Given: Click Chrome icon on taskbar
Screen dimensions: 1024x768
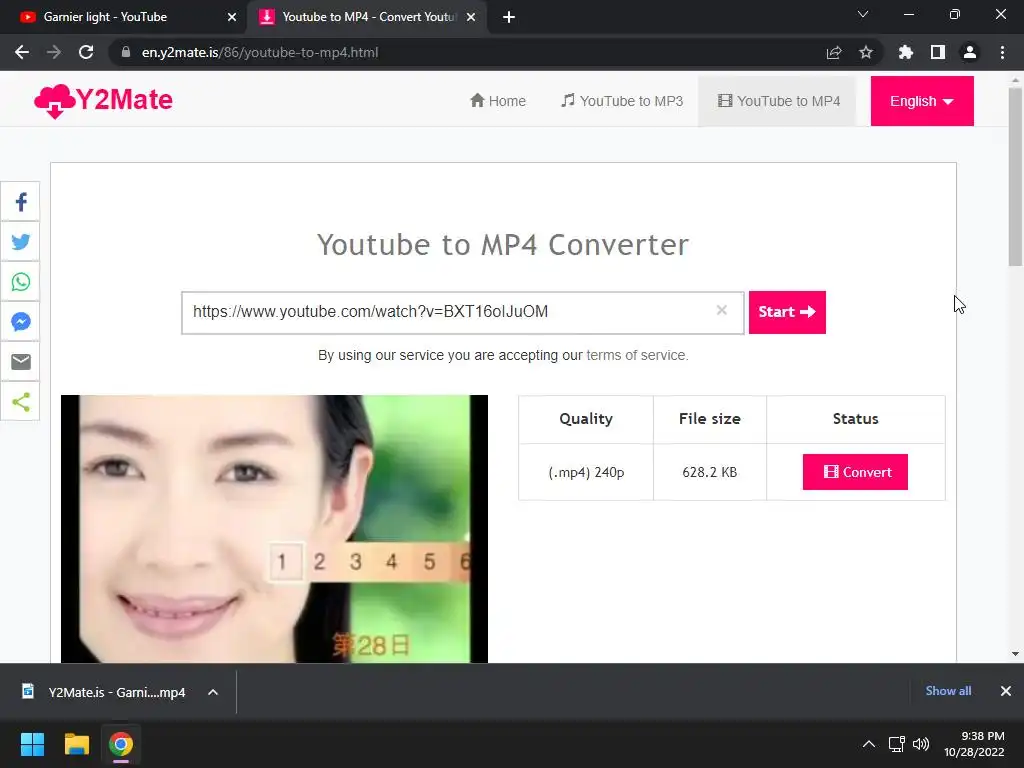Looking at the screenshot, I should point(120,744).
